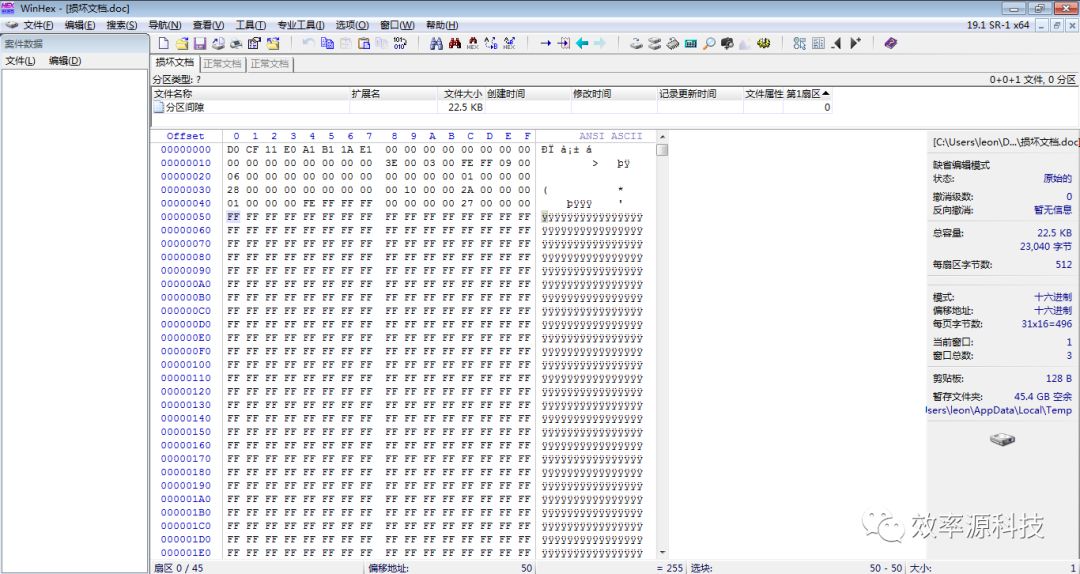Open 编辑(D) in the case data panel

(x=65, y=61)
